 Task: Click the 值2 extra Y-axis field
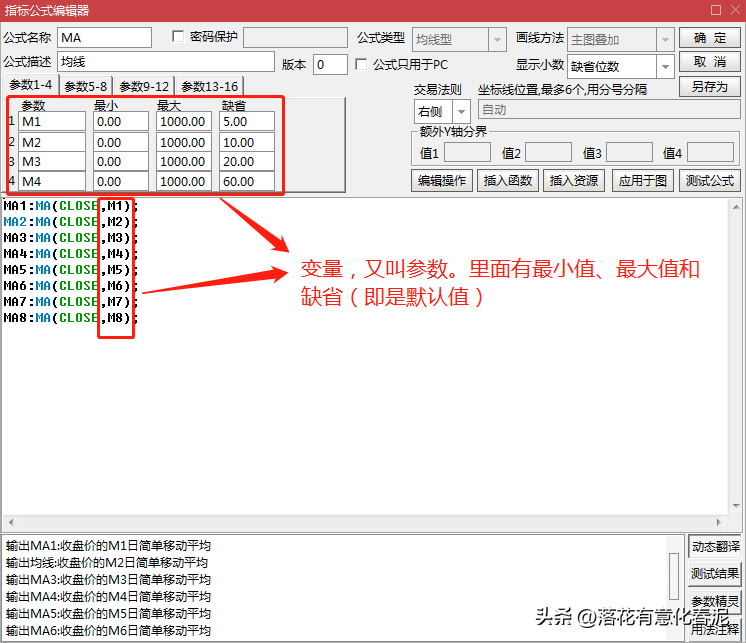tap(548, 152)
